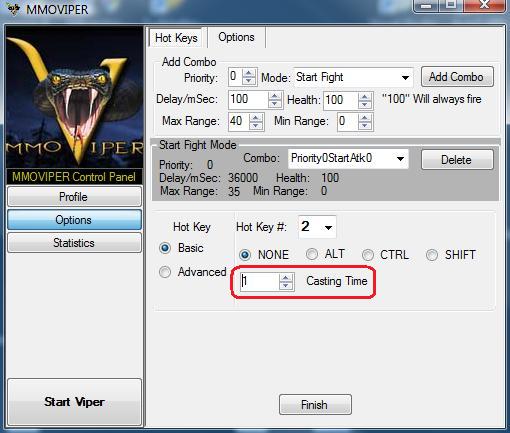510x433 pixels.
Task: Choose the SHIFT modifier radio button
Action: 432,255
